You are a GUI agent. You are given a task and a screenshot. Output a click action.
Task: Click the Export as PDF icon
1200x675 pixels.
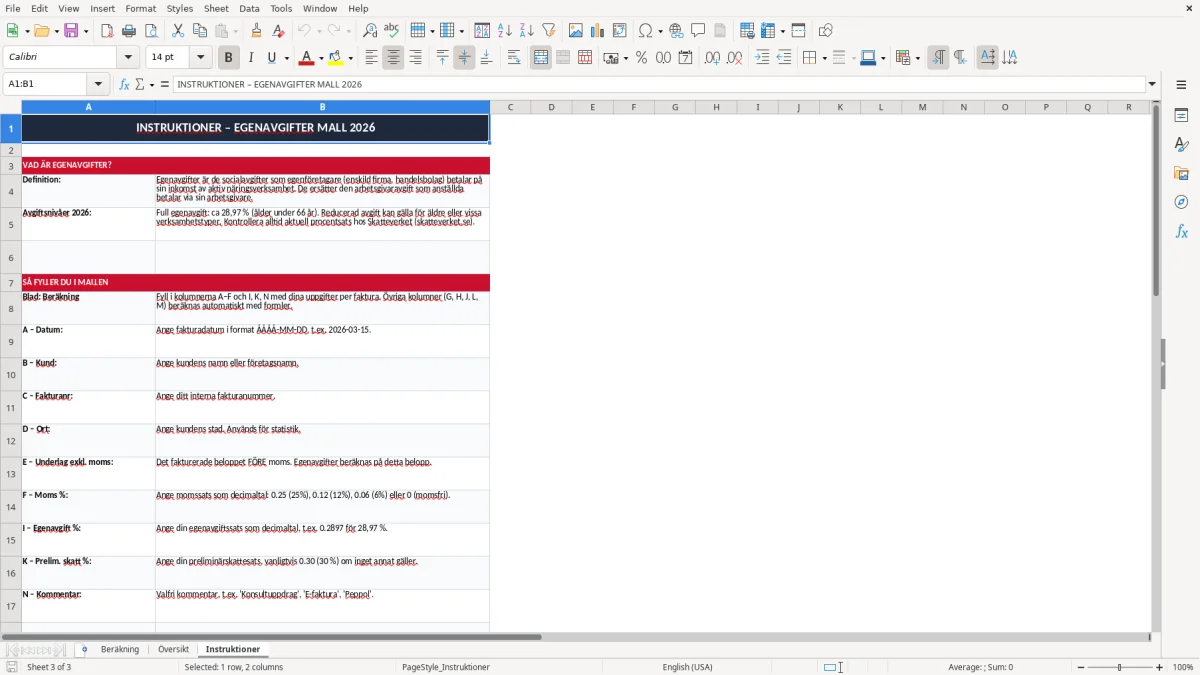(107, 31)
